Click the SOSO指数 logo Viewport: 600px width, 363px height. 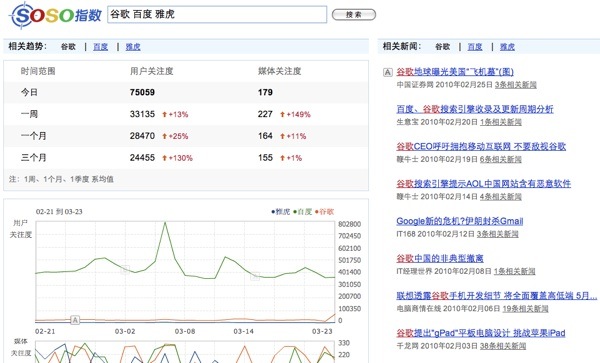(x=56, y=15)
